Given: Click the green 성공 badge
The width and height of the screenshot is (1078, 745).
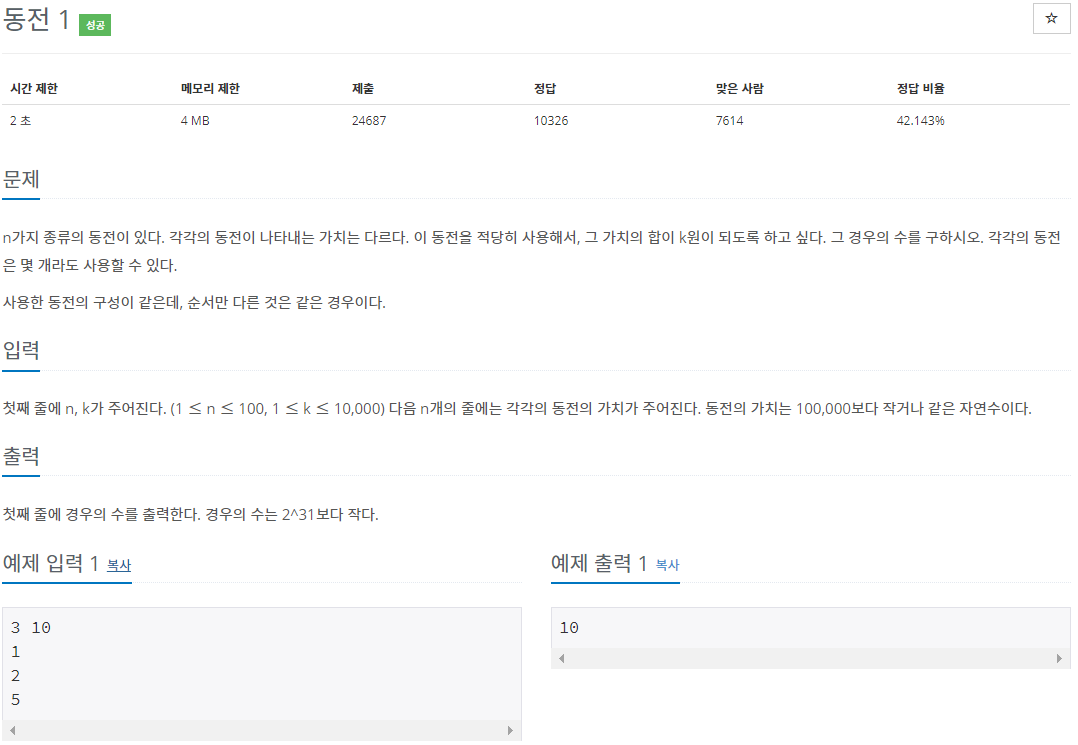Looking at the screenshot, I should (95, 25).
